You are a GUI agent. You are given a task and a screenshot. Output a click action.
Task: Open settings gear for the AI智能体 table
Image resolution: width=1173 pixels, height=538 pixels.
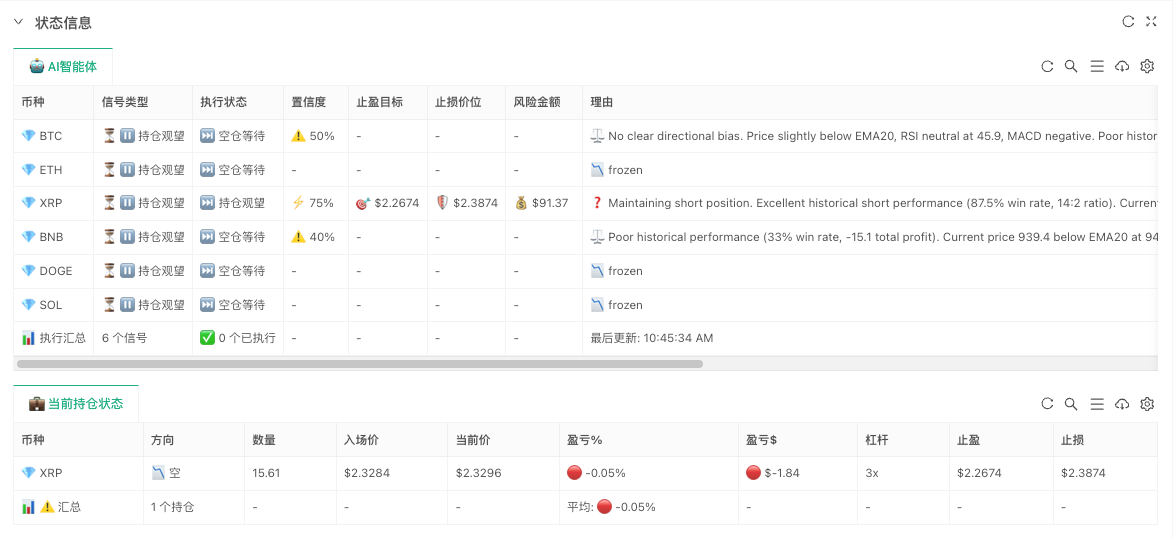click(1147, 67)
